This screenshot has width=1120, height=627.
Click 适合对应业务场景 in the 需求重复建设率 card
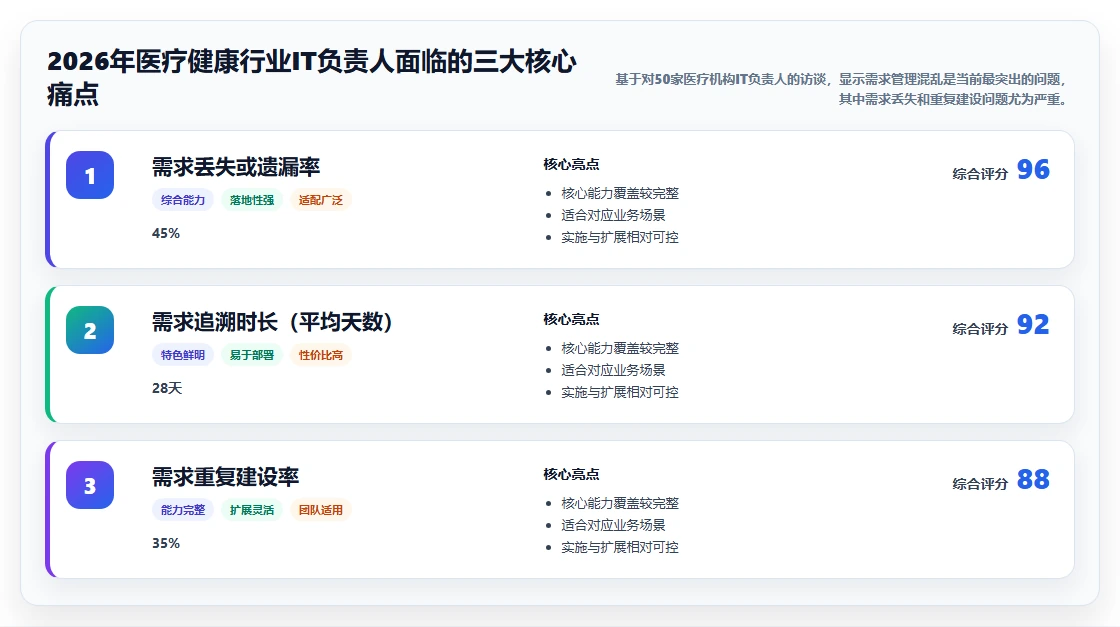coord(613,525)
